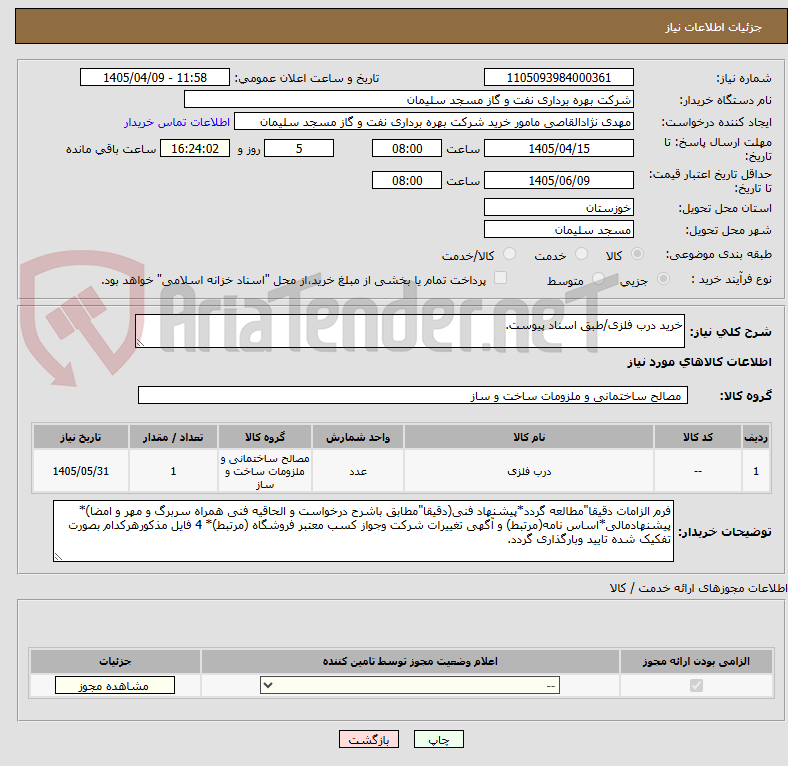Click the price validity time 08:00 field
The image size is (788, 766).
pos(407,180)
